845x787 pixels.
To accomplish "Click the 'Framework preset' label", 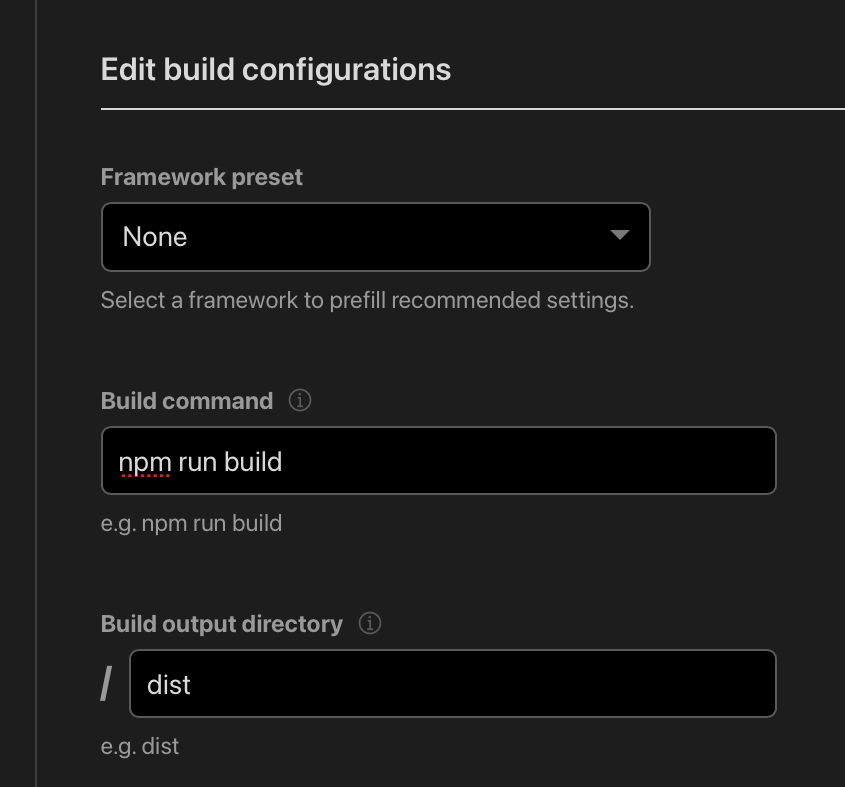I will (202, 178).
